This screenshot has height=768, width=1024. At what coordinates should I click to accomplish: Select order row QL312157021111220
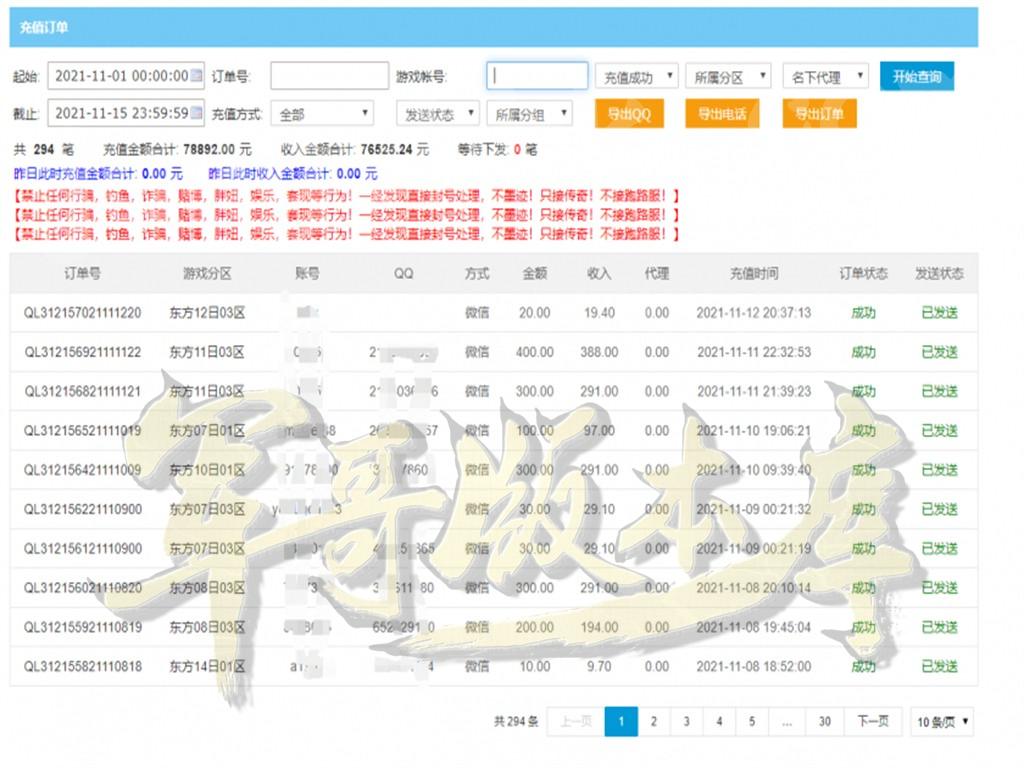tap(83, 313)
